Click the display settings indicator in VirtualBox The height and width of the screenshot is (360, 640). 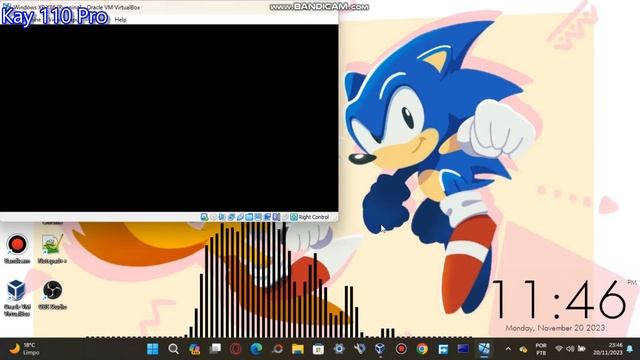[258, 217]
